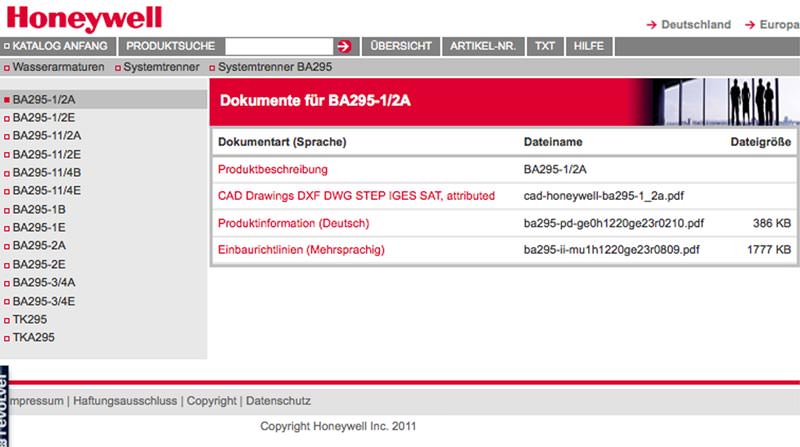Open the HILFE menu item

pos(589,46)
